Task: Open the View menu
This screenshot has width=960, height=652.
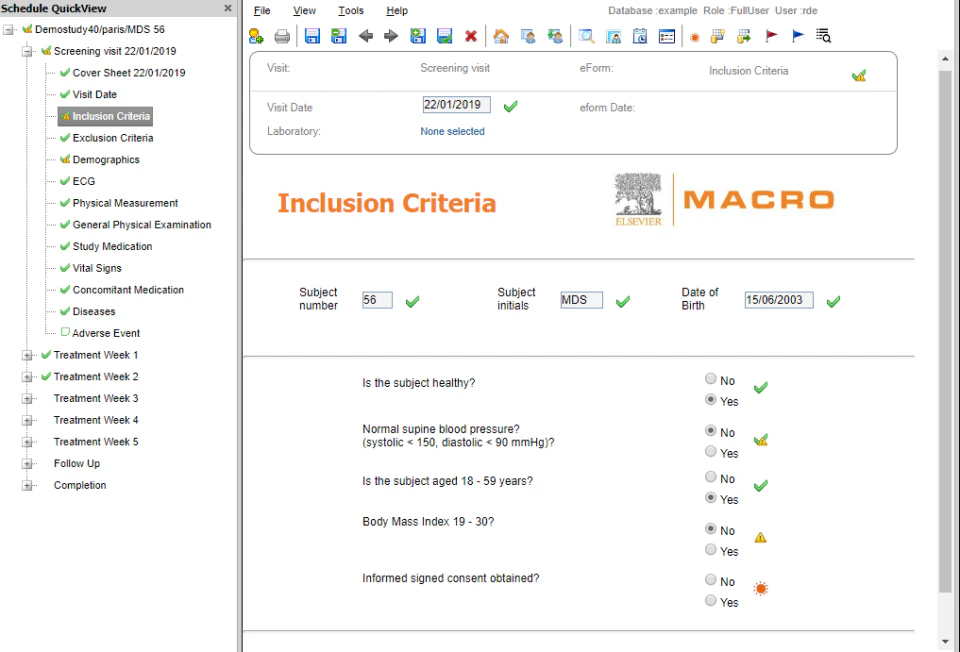Action: pos(304,10)
